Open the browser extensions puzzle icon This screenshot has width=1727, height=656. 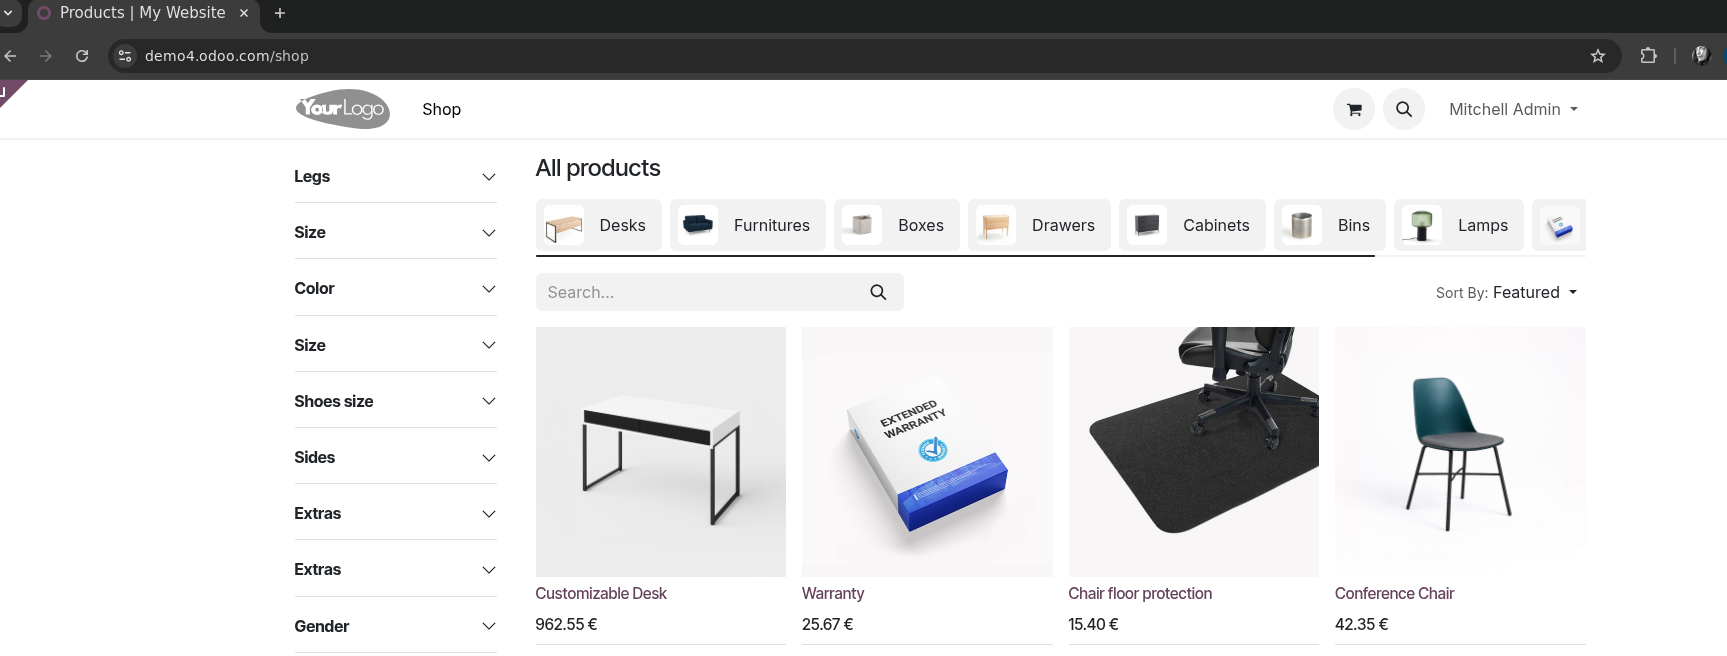[x=1648, y=56]
